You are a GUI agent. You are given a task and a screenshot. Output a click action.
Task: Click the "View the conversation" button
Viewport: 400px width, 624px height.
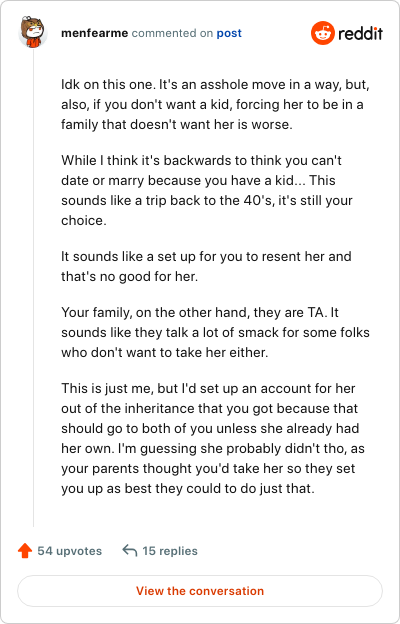pos(200,591)
